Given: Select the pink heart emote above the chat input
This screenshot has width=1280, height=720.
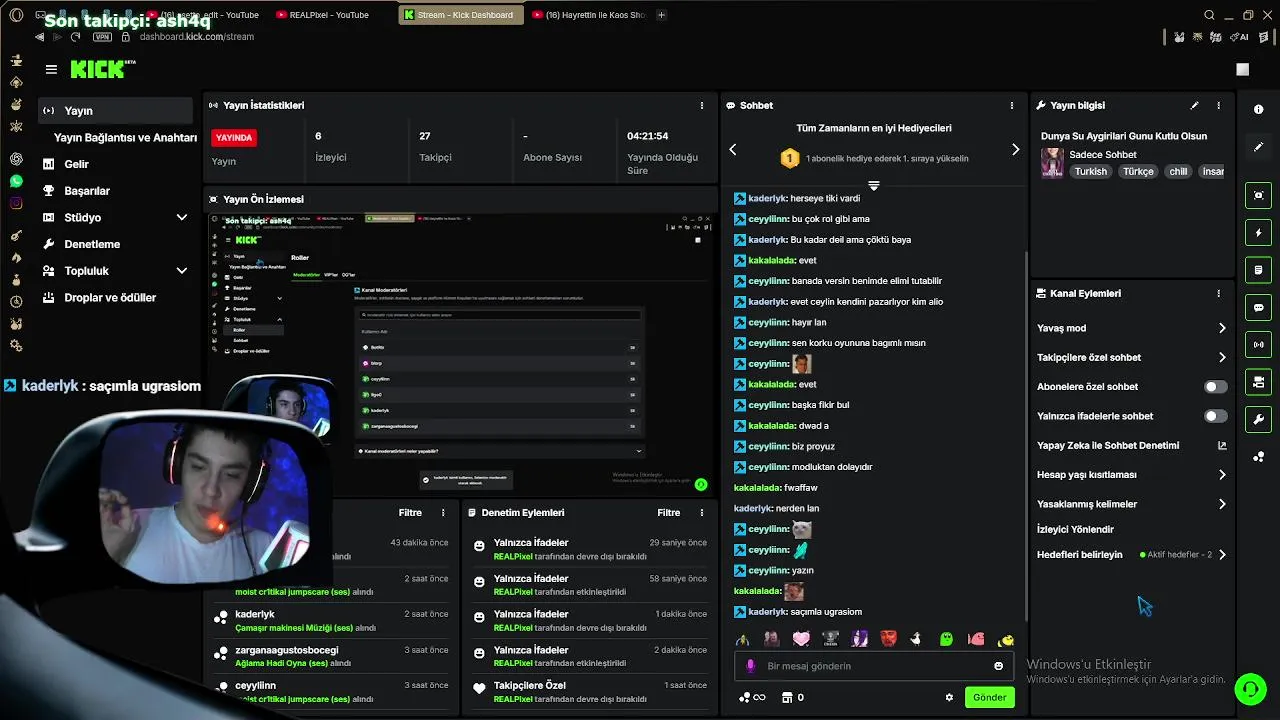Looking at the screenshot, I should (801, 638).
